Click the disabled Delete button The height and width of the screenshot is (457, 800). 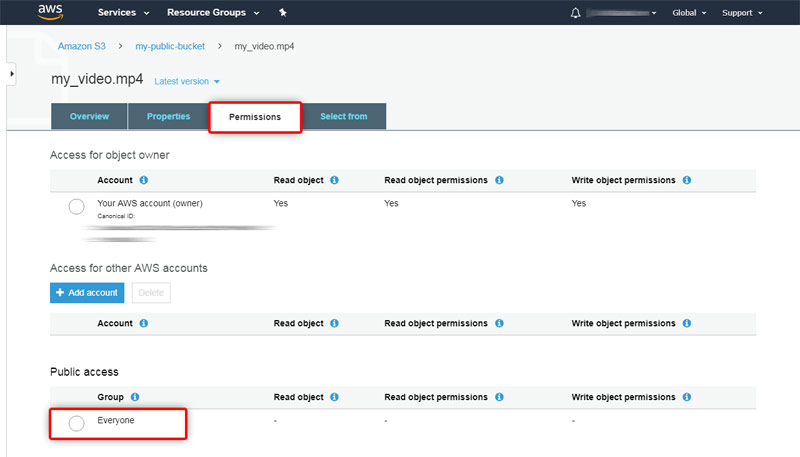coord(151,293)
